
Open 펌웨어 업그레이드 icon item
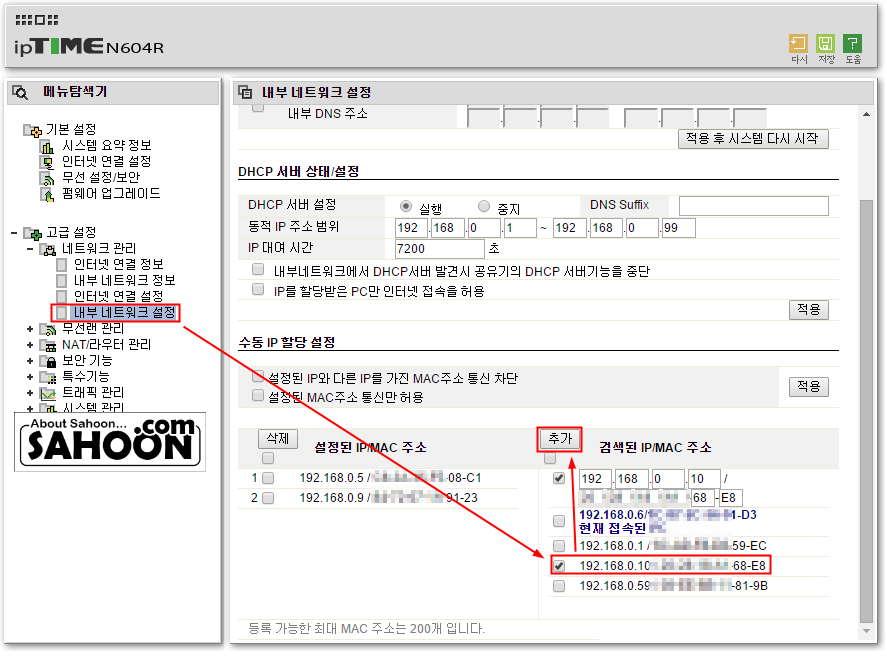pyautogui.click(x=48, y=195)
